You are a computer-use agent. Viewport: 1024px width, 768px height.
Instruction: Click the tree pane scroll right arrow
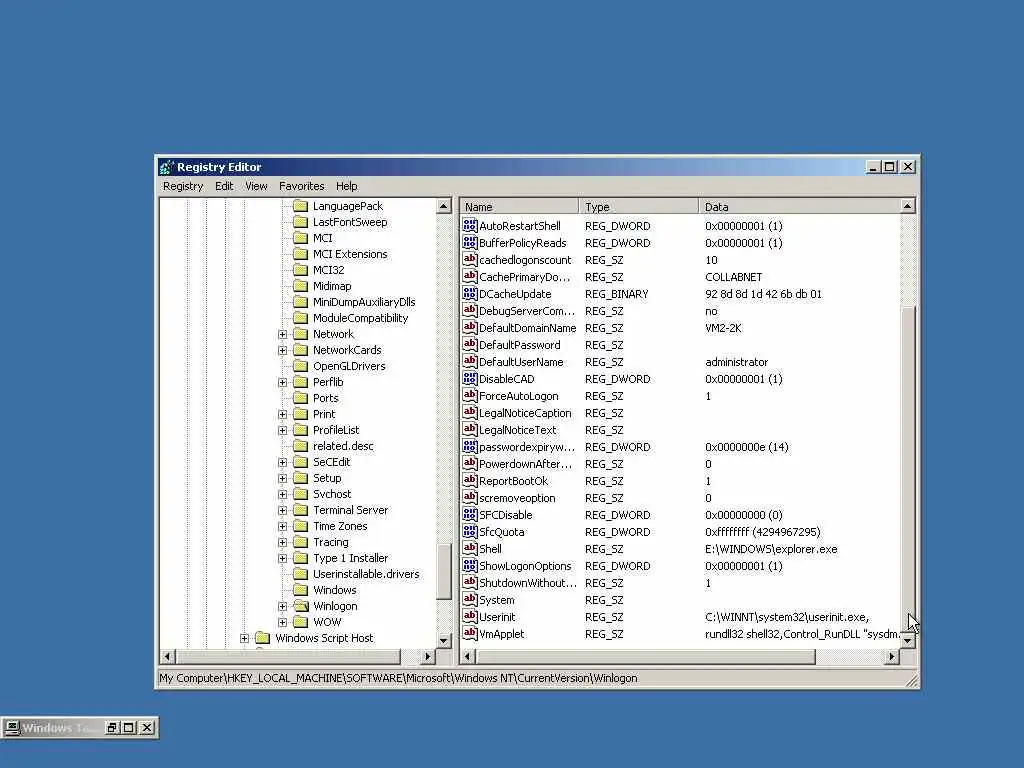[428, 656]
